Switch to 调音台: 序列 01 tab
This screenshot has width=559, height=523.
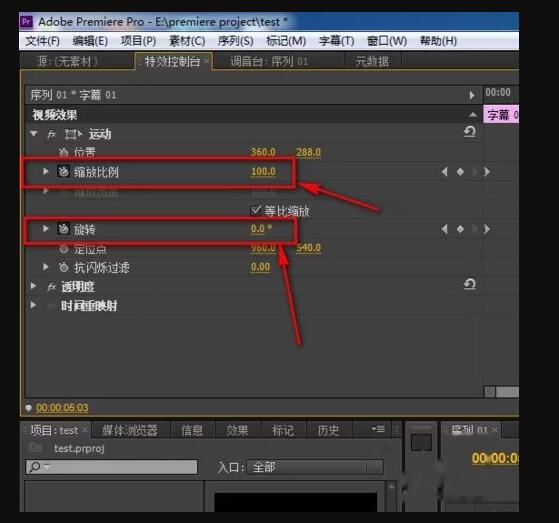269,62
